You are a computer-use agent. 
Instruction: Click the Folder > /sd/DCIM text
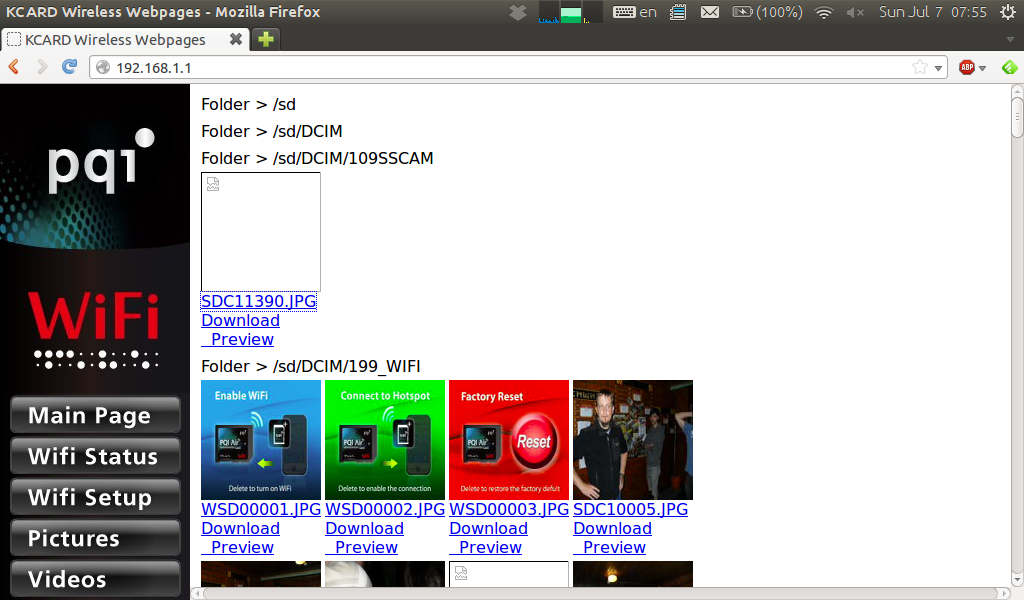(x=272, y=131)
